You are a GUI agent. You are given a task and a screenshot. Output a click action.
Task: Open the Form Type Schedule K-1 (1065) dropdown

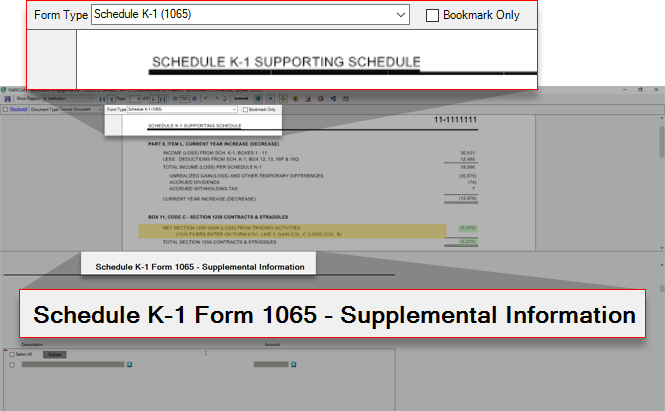(182, 109)
